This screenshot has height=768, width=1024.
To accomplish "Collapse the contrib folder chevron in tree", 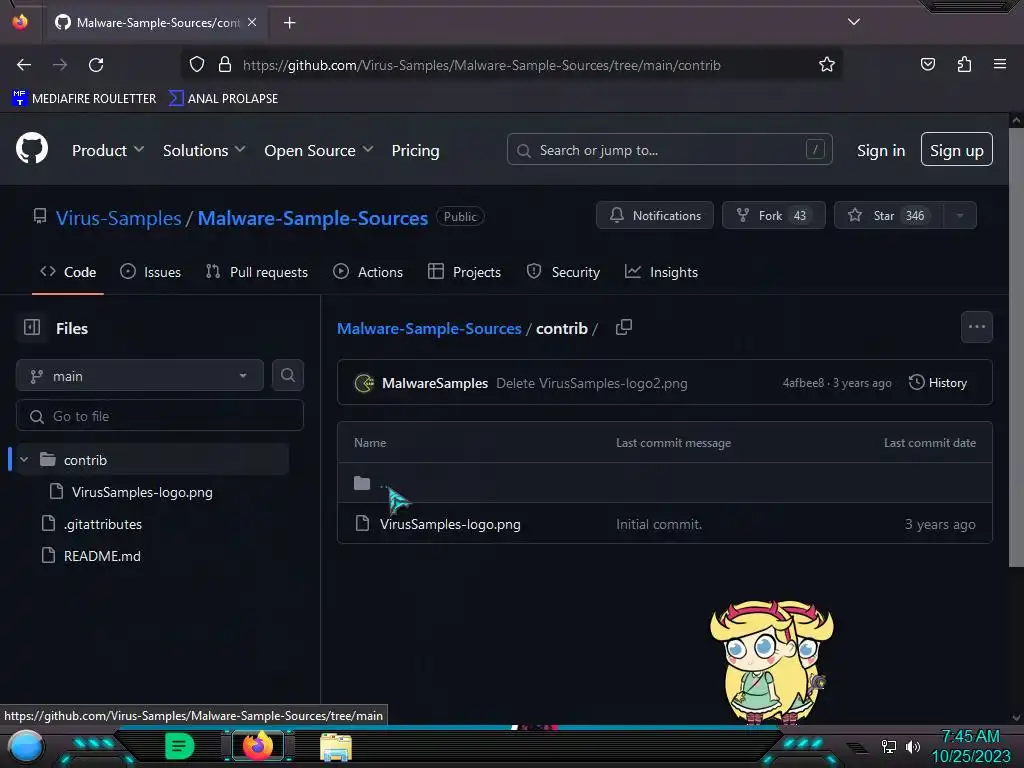I will pyautogui.click(x=24, y=460).
